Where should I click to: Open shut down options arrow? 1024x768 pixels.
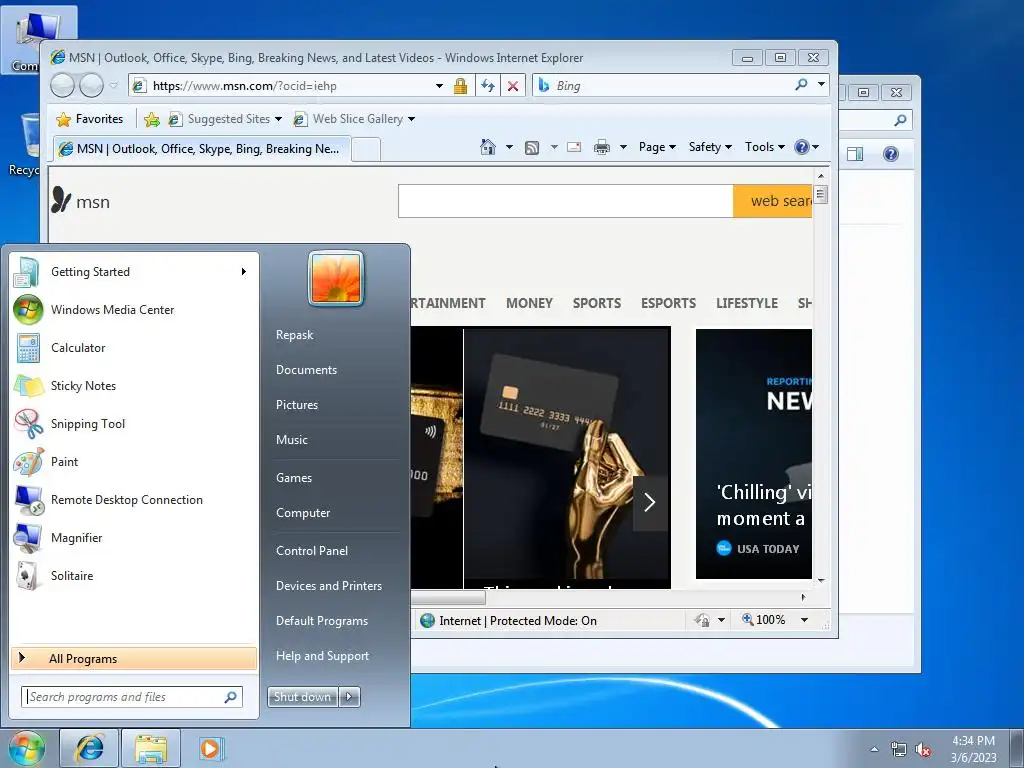pyautogui.click(x=349, y=697)
